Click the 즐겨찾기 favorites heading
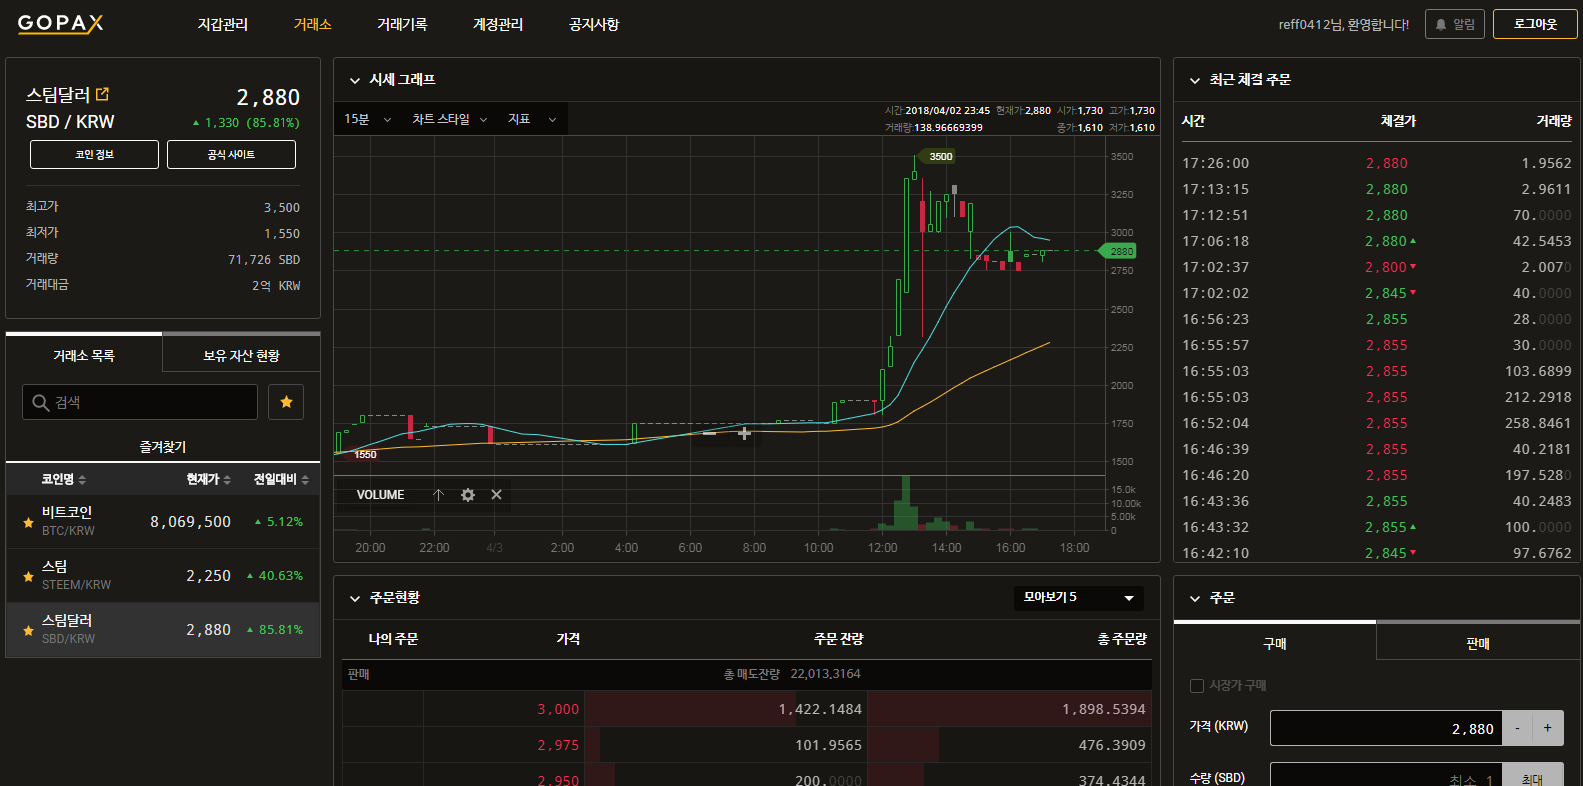This screenshot has height=786, width=1583. tap(163, 447)
